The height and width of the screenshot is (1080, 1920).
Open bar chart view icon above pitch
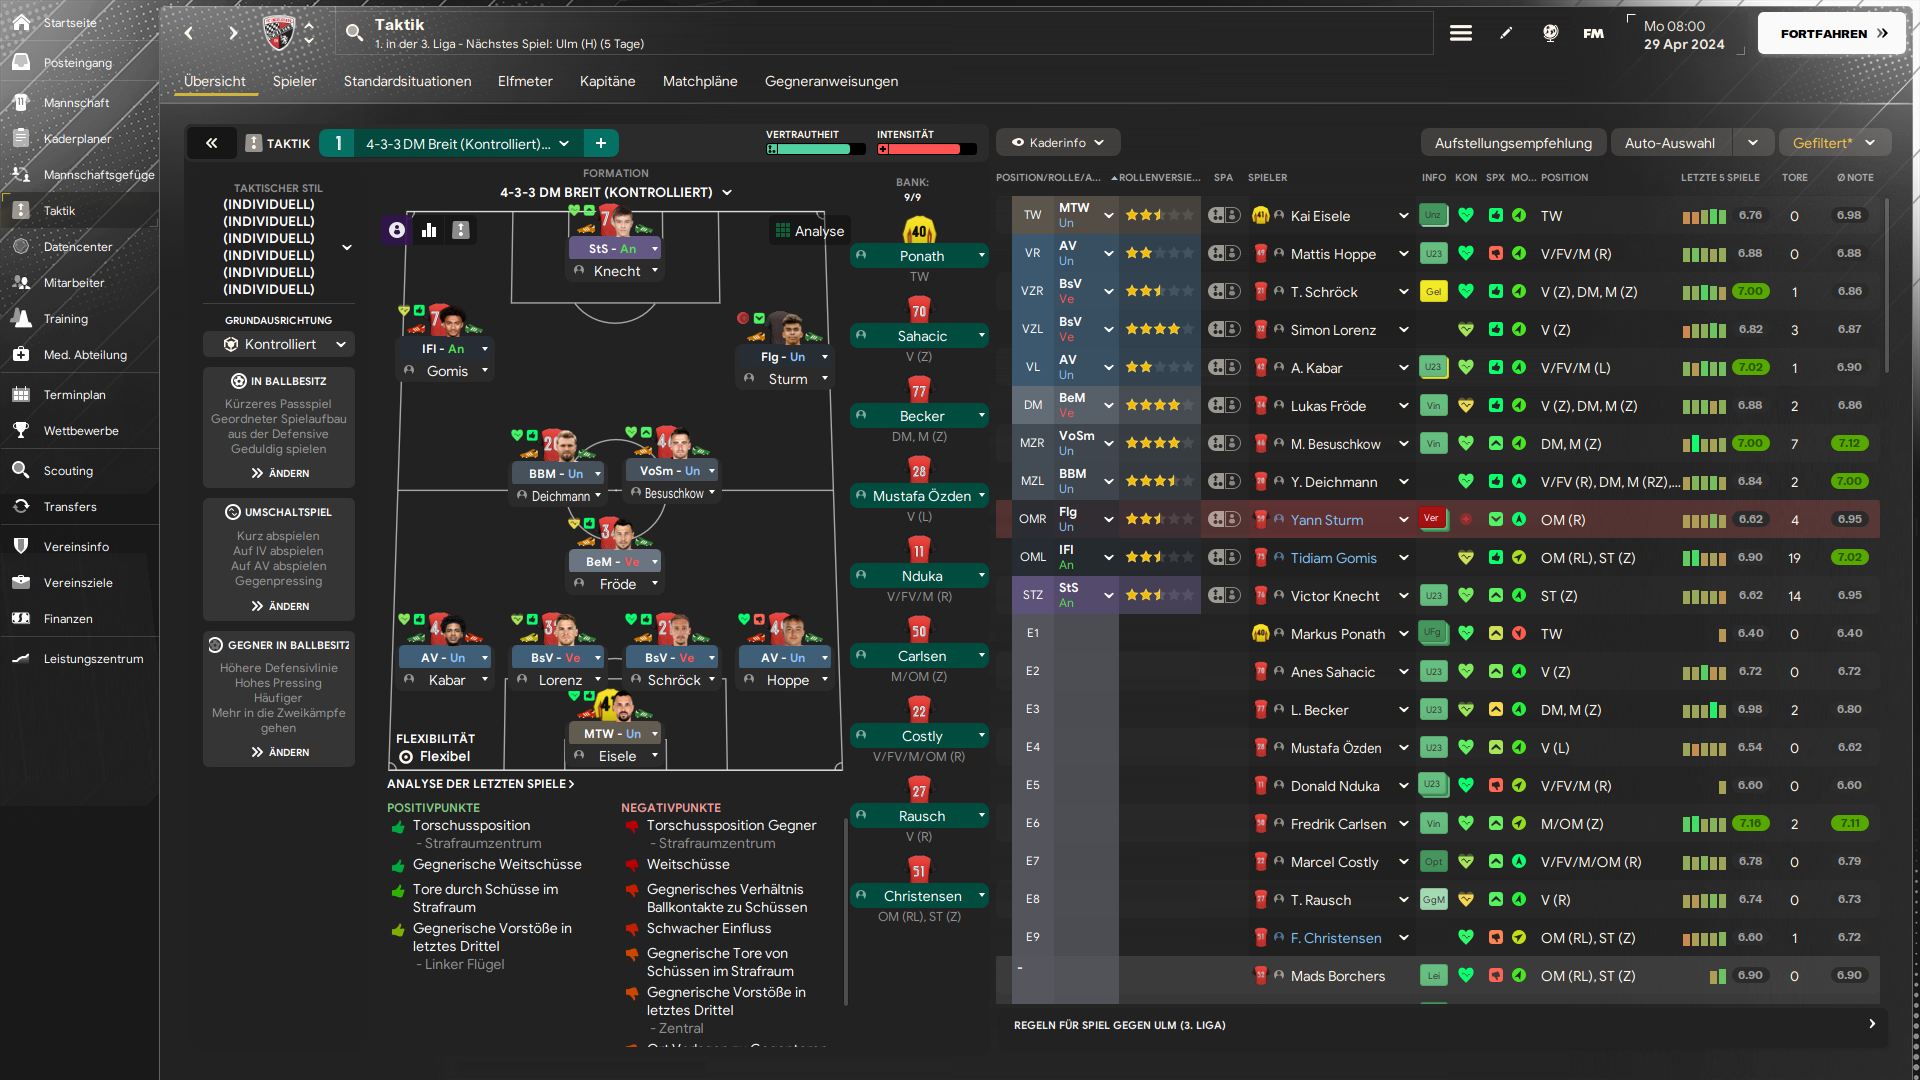(429, 230)
